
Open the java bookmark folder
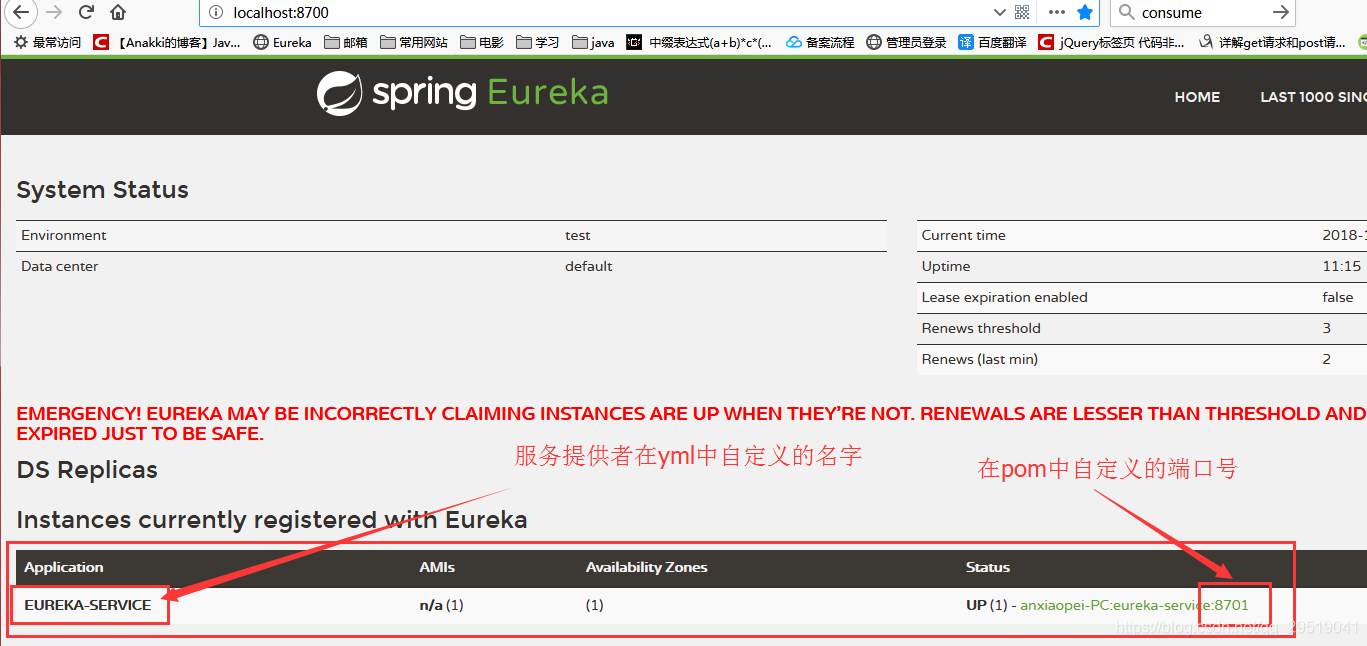[593, 42]
